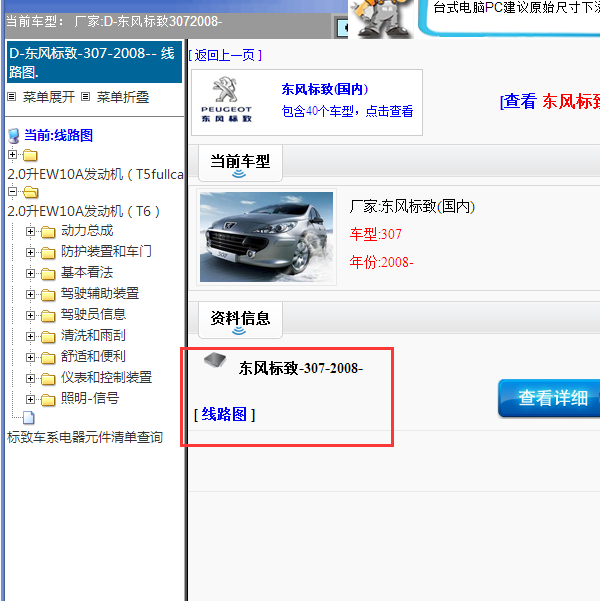The image size is (600, 601).
Task: Expand the 舒适和便利 tree node
Action: pyautogui.click(x=30, y=357)
